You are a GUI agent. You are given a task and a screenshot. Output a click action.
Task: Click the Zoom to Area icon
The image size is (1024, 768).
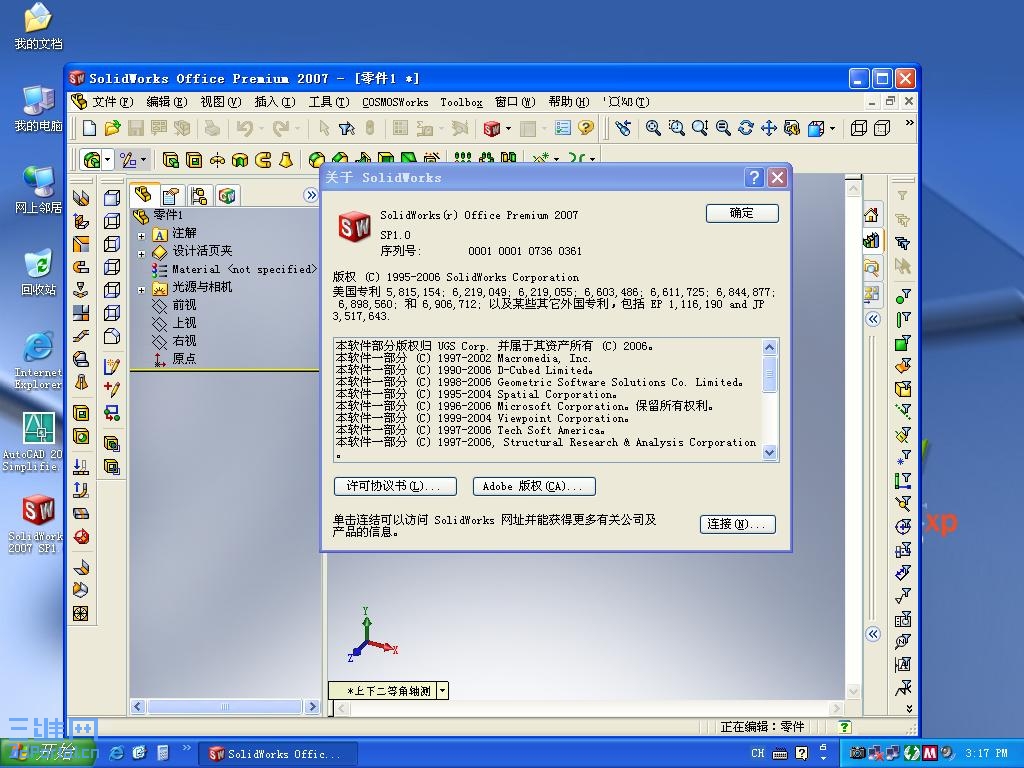(x=677, y=128)
